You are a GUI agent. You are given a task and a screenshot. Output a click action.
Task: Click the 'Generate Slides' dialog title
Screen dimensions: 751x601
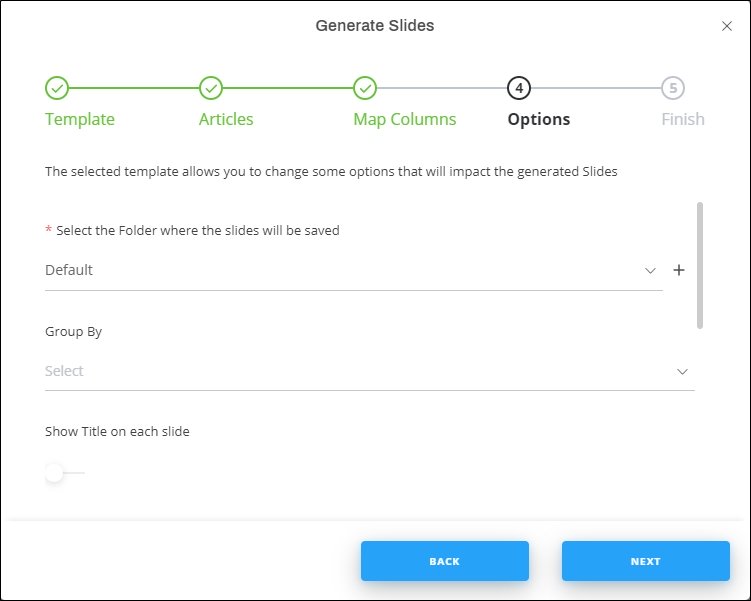coord(375,25)
